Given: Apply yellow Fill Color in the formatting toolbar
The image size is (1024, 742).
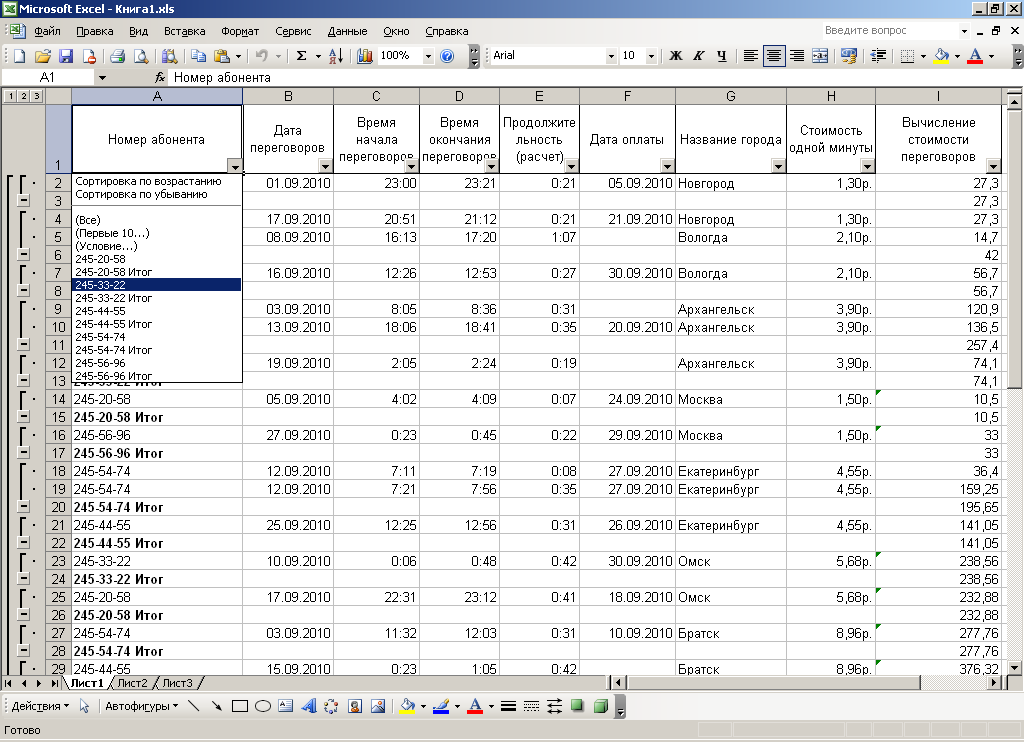Looking at the screenshot, I should 942,56.
